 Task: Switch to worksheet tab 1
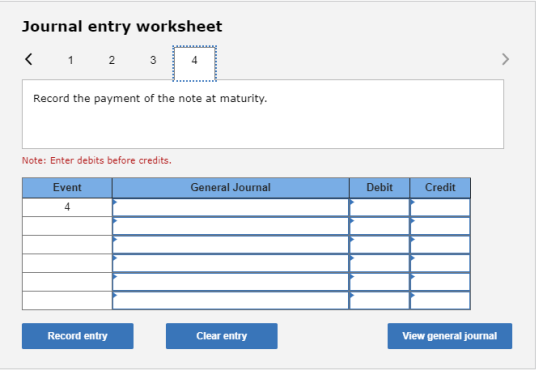tap(71, 60)
